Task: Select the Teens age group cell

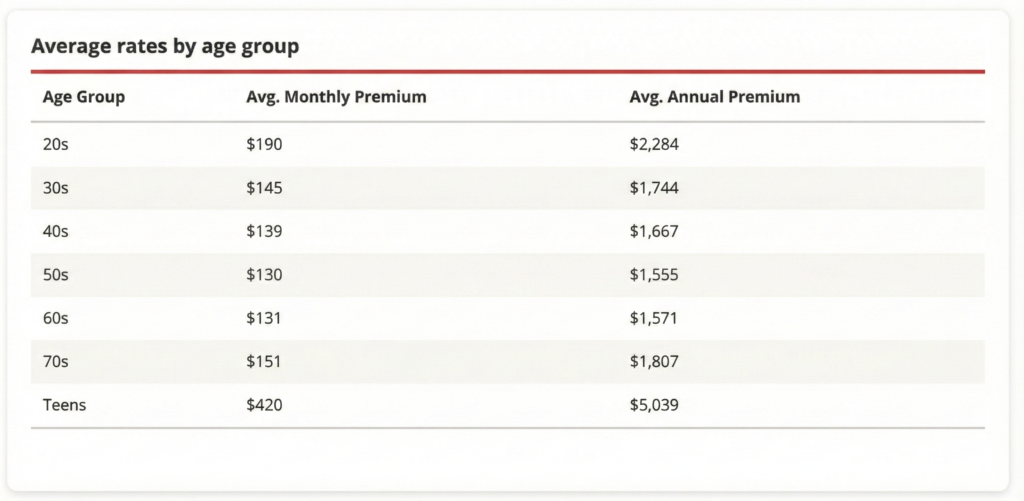Action: pyautogui.click(x=64, y=405)
